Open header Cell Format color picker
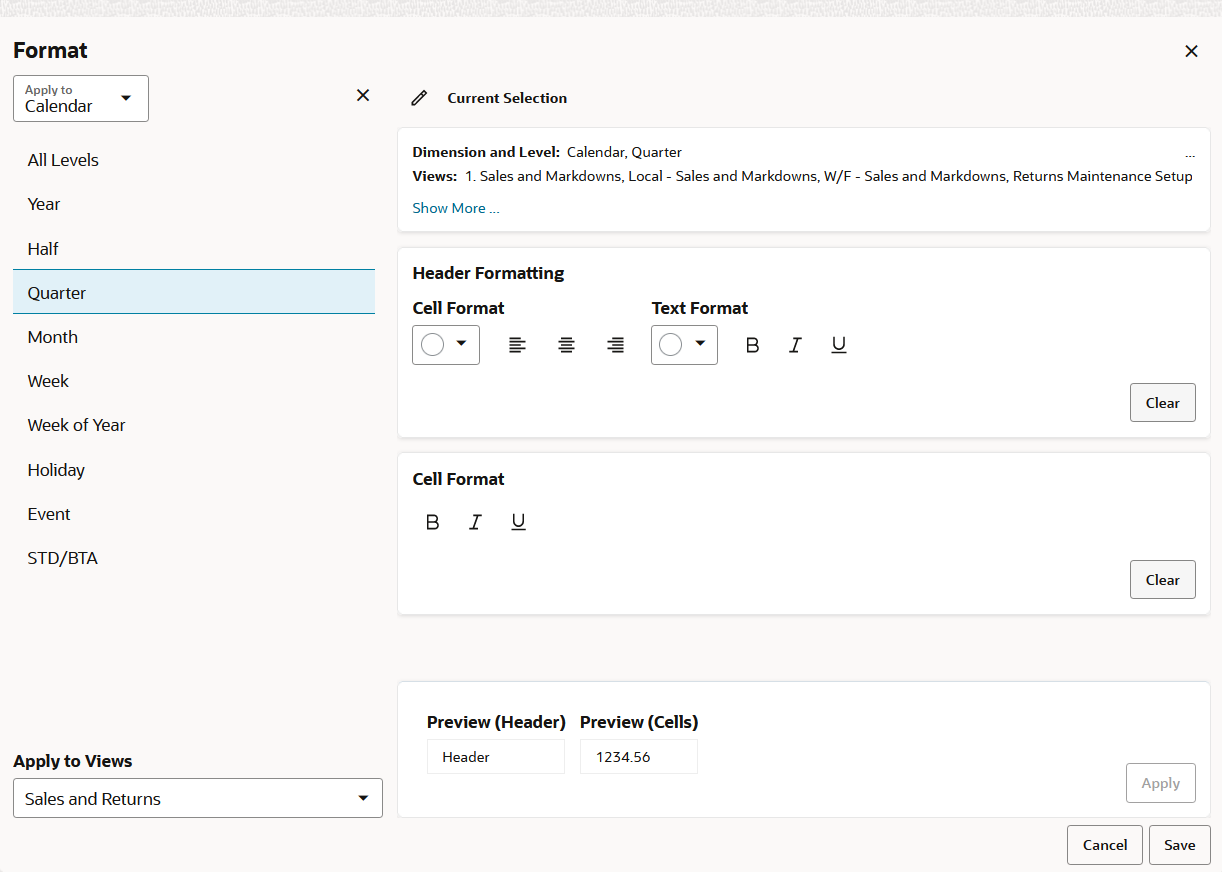Screen dimensions: 1222x872 [x=446, y=345]
